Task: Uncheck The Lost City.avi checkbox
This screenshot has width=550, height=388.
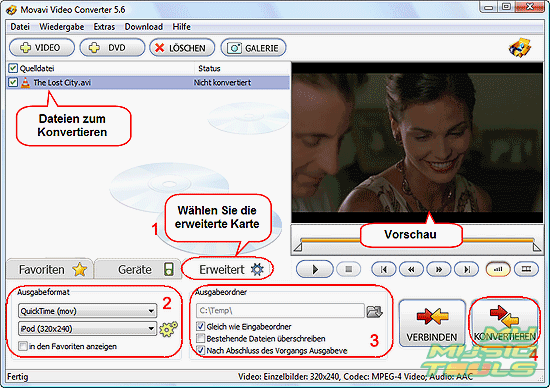Action: click(x=13, y=82)
